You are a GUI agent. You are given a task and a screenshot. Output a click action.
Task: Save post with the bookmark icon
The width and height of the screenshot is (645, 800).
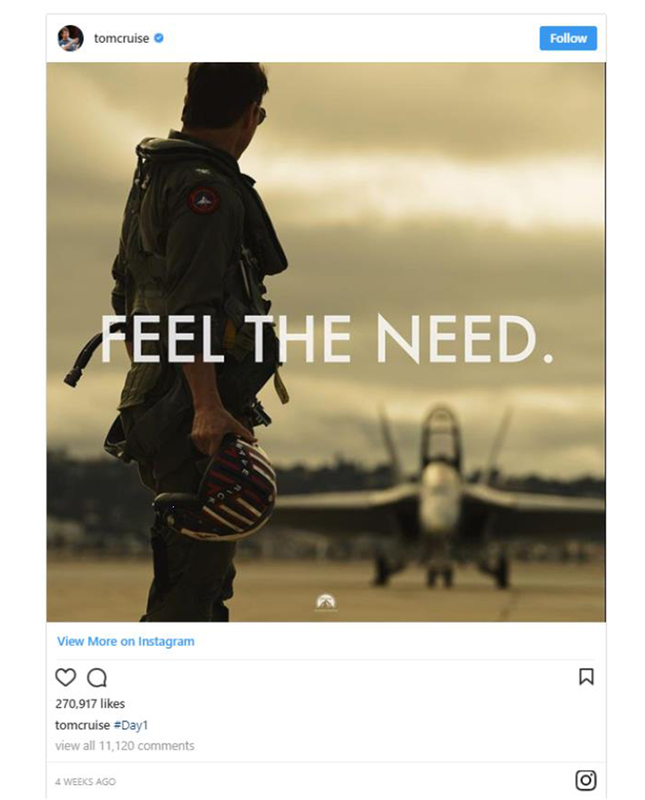(x=586, y=677)
